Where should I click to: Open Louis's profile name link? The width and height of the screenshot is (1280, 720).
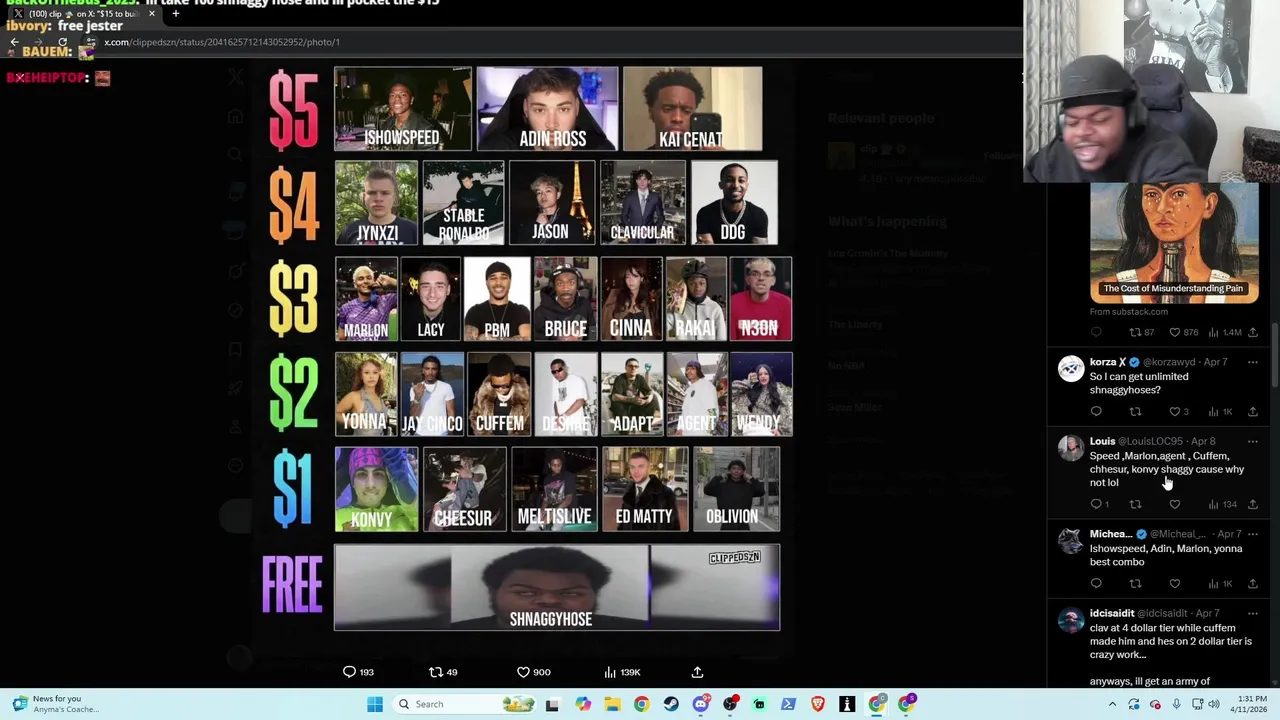click(x=1102, y=441)
